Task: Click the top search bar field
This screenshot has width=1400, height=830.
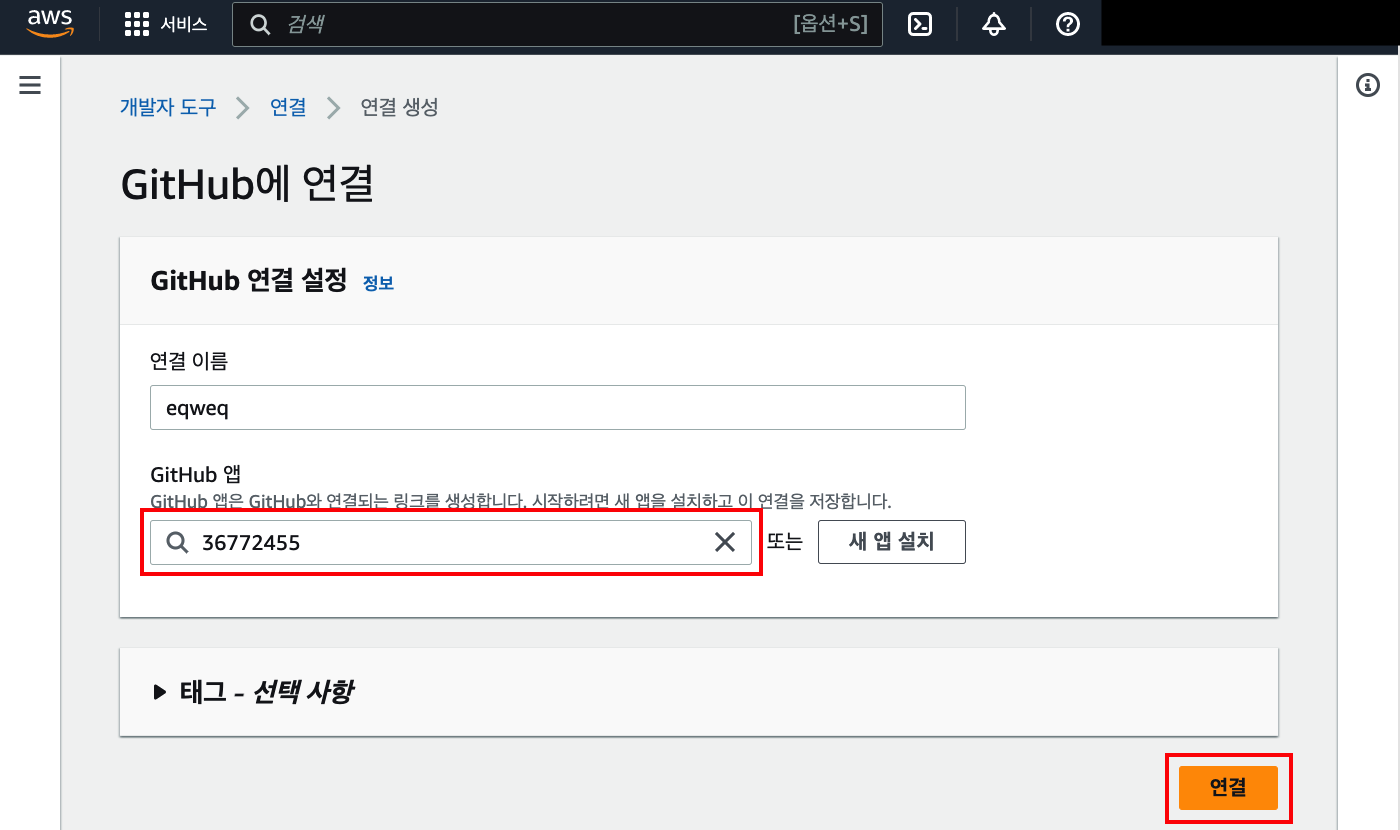Action: pos(557,24)
